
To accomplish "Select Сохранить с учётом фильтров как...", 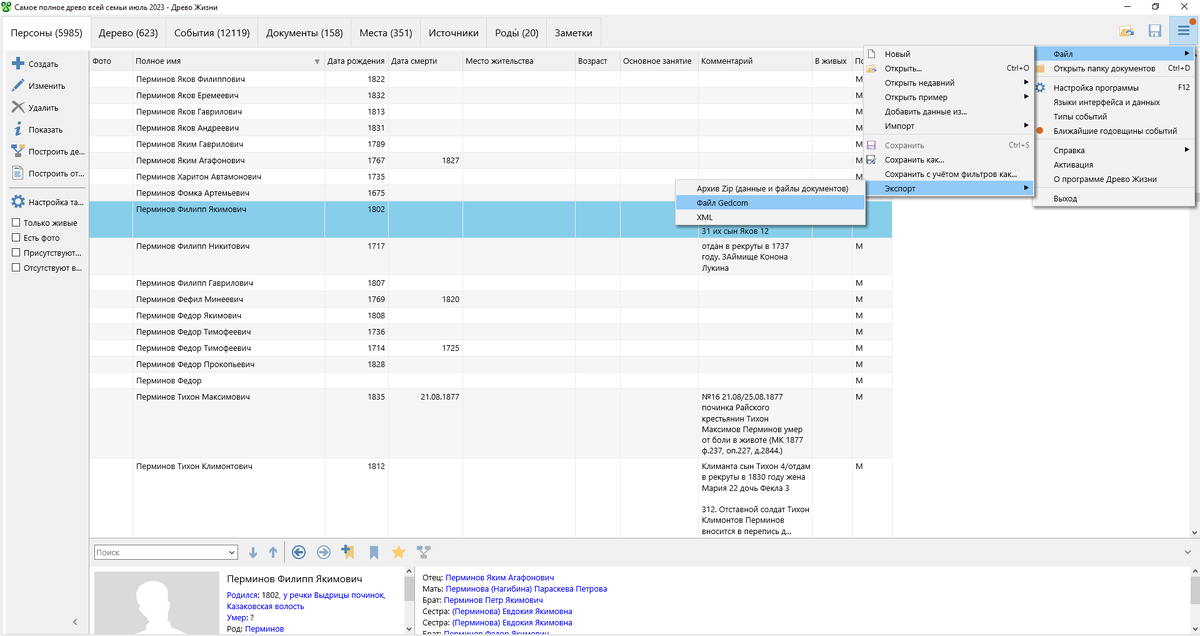I will [x=948, y=174].
